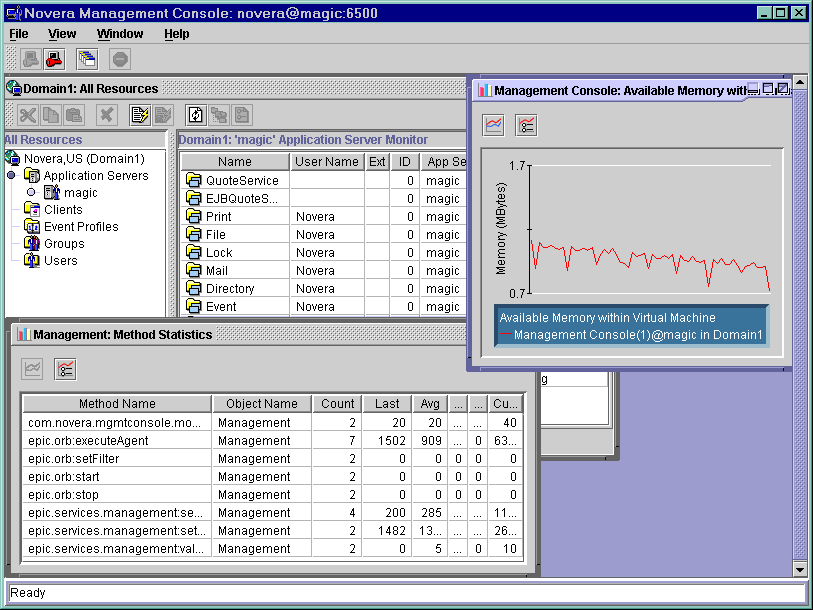Click the ID column header

pyautogui.click(x=404, y=162)
